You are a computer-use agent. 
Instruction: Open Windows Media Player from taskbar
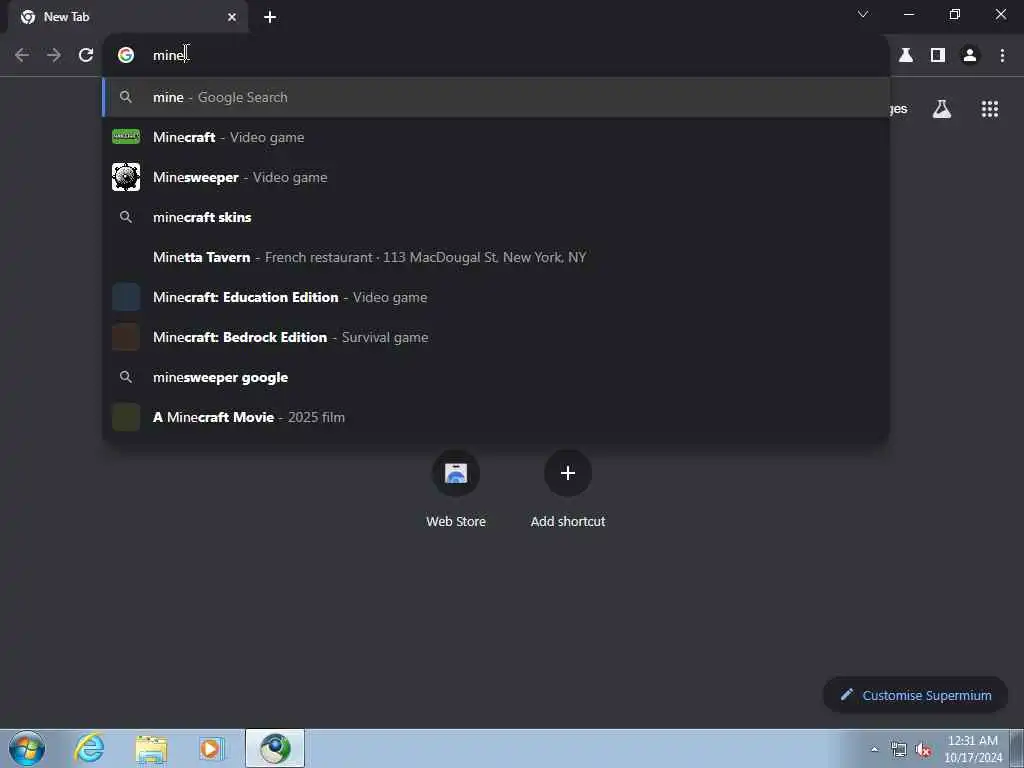click(x=212, y=748)
